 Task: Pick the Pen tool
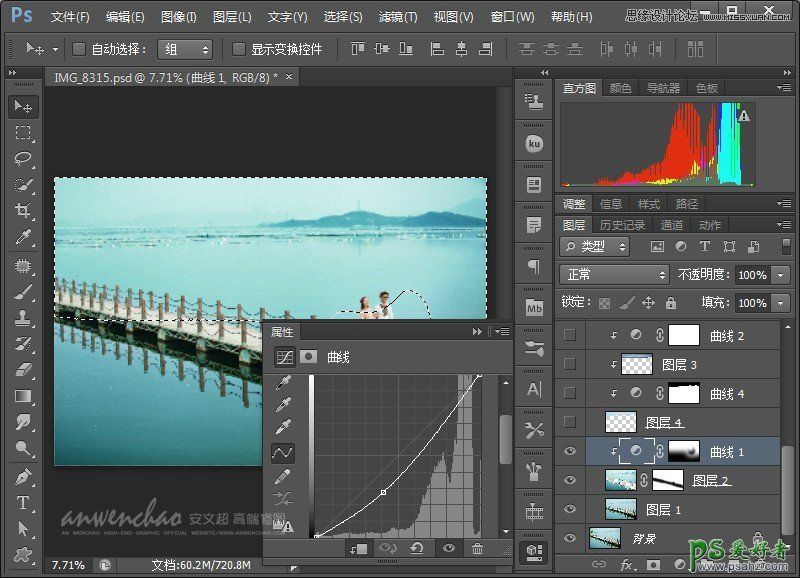click(24, 476)
